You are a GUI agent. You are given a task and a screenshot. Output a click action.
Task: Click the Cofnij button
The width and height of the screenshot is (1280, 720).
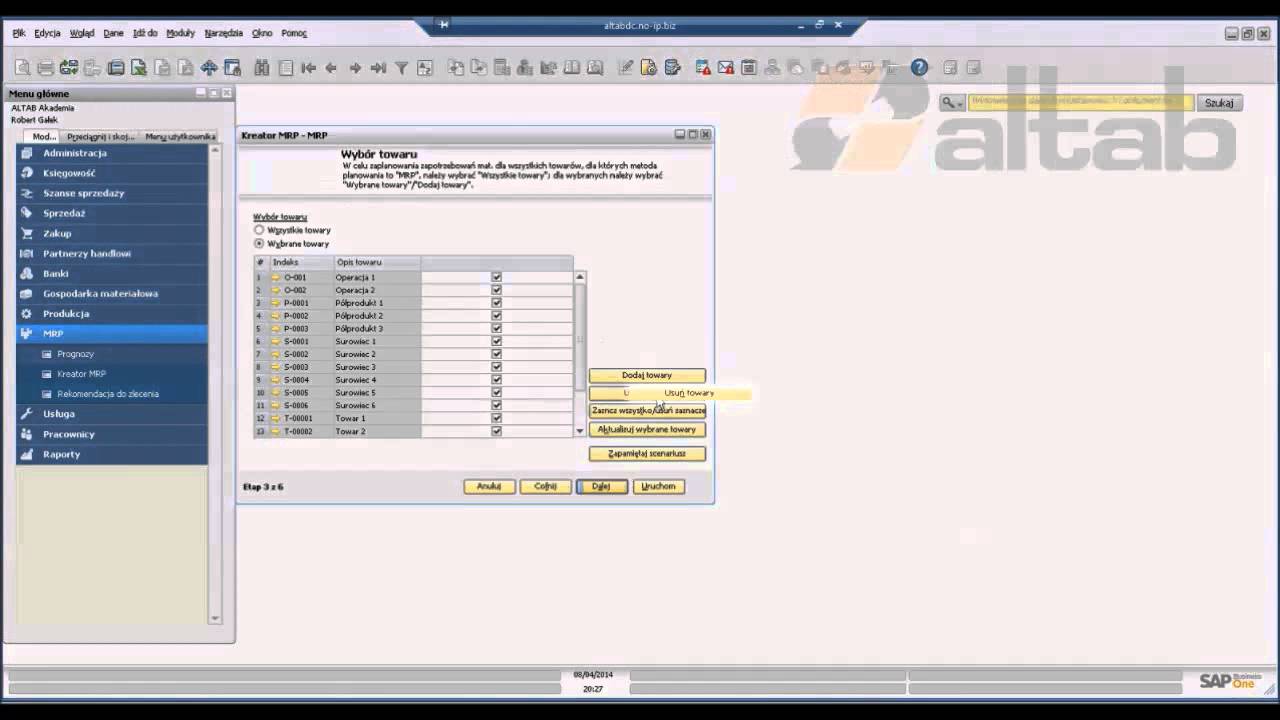coord(545,486)
